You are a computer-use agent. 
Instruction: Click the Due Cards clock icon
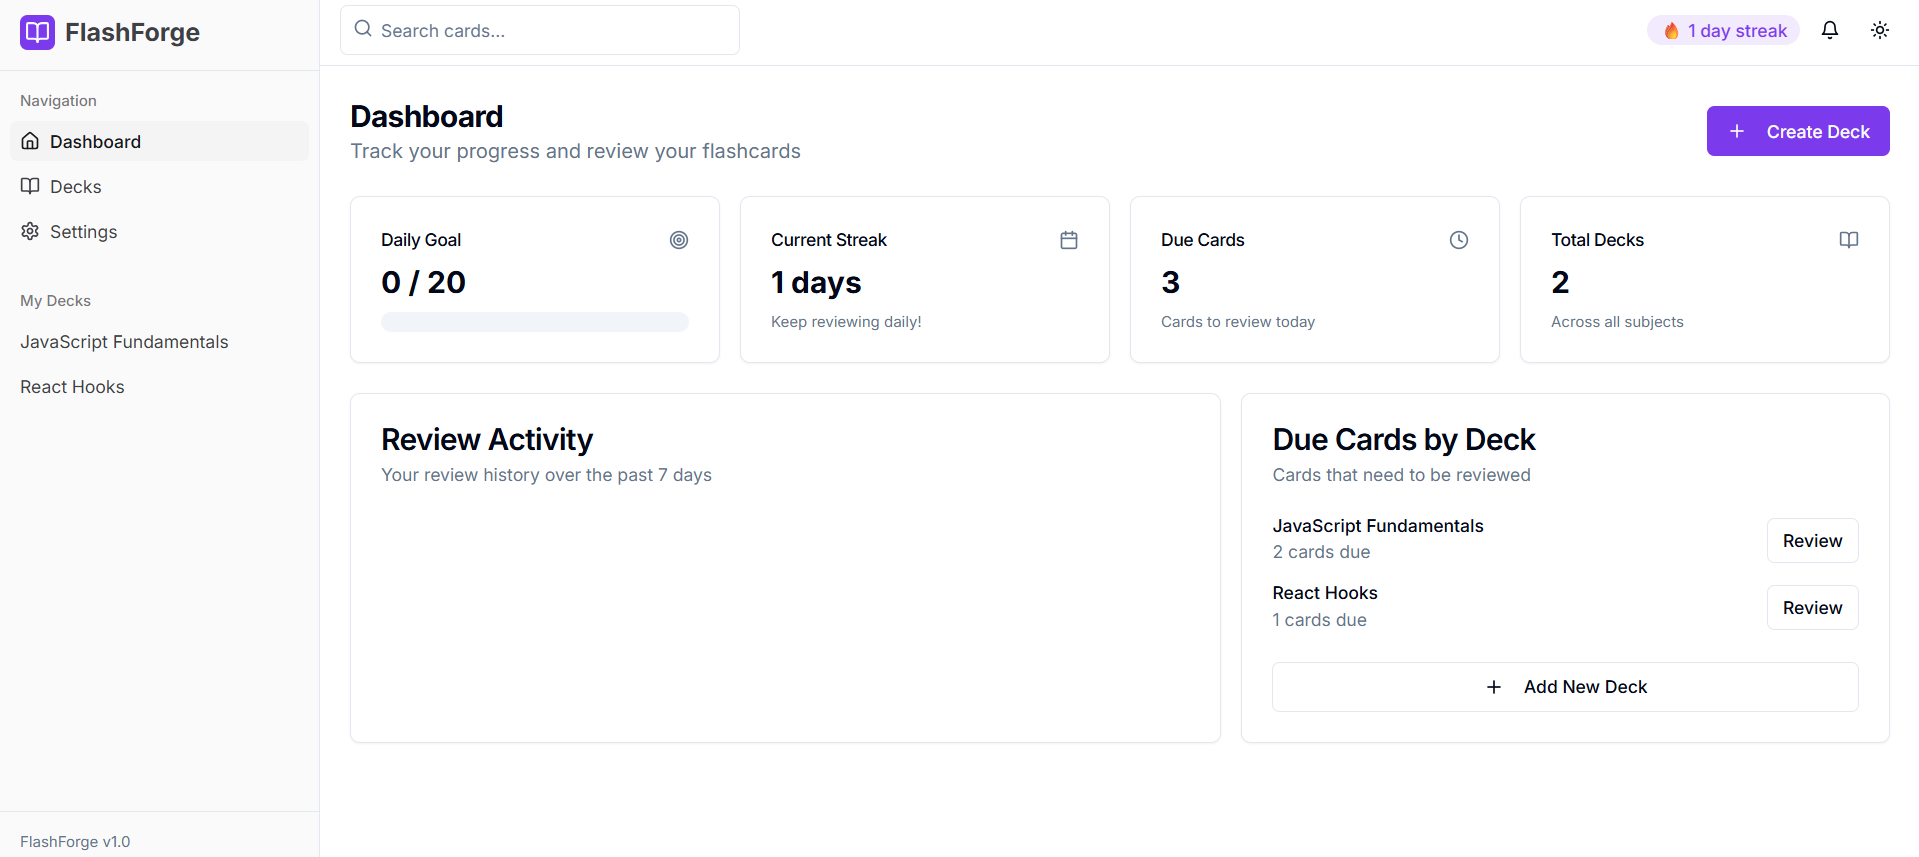pyautogui.click(x=1458, y=240)
